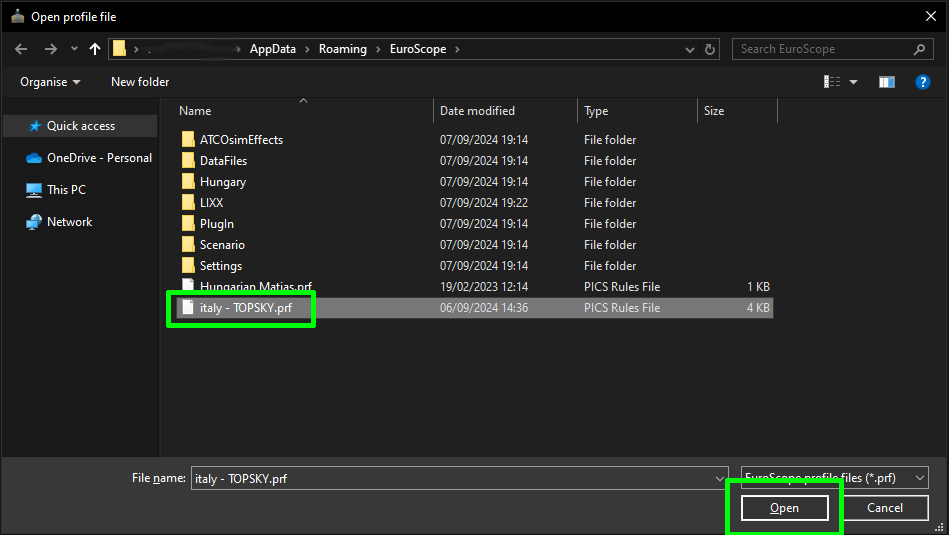Expand the File name history dropdown
949x535 pixels.
(x=717, y=478)
